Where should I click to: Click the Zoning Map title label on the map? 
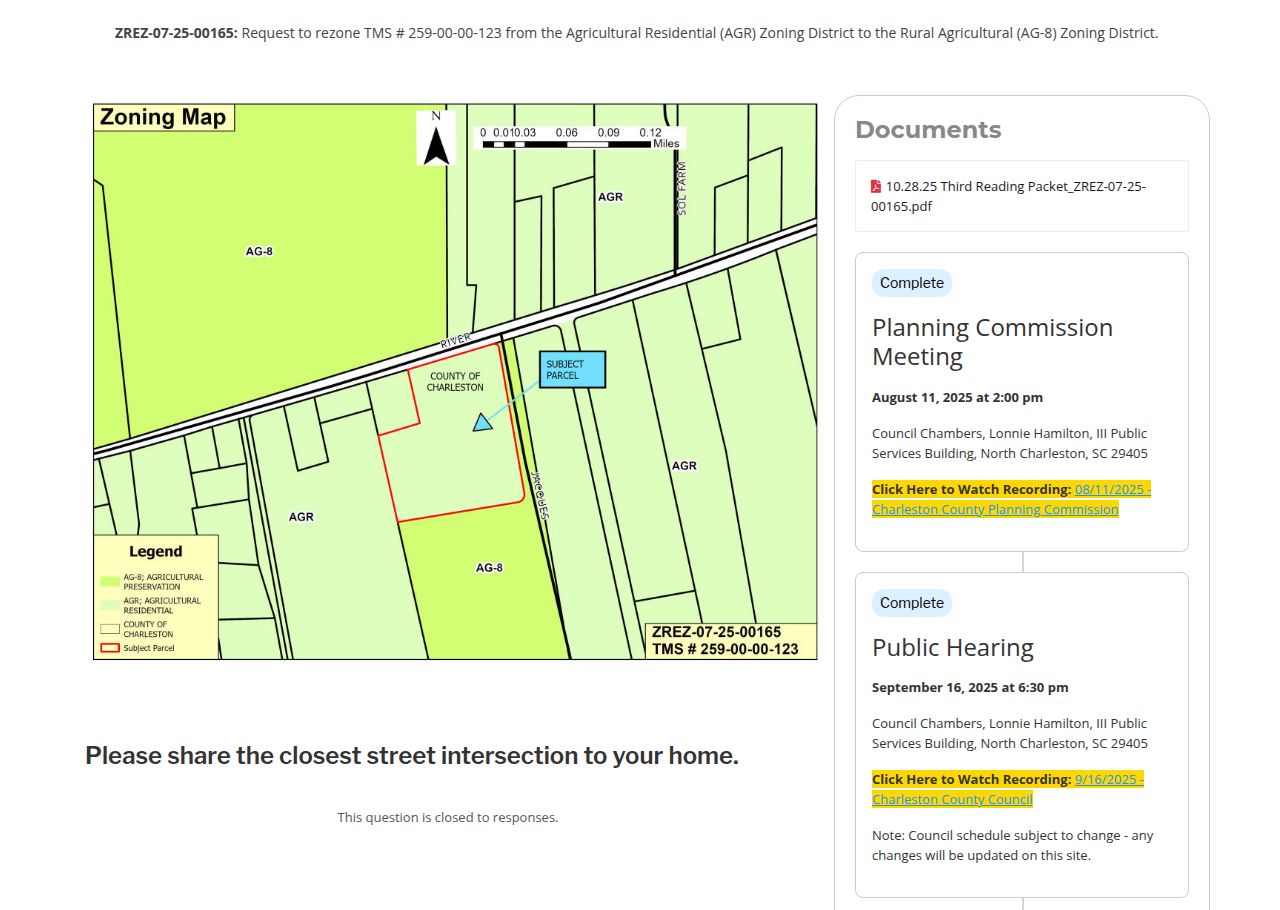click(x=164, y=117)
